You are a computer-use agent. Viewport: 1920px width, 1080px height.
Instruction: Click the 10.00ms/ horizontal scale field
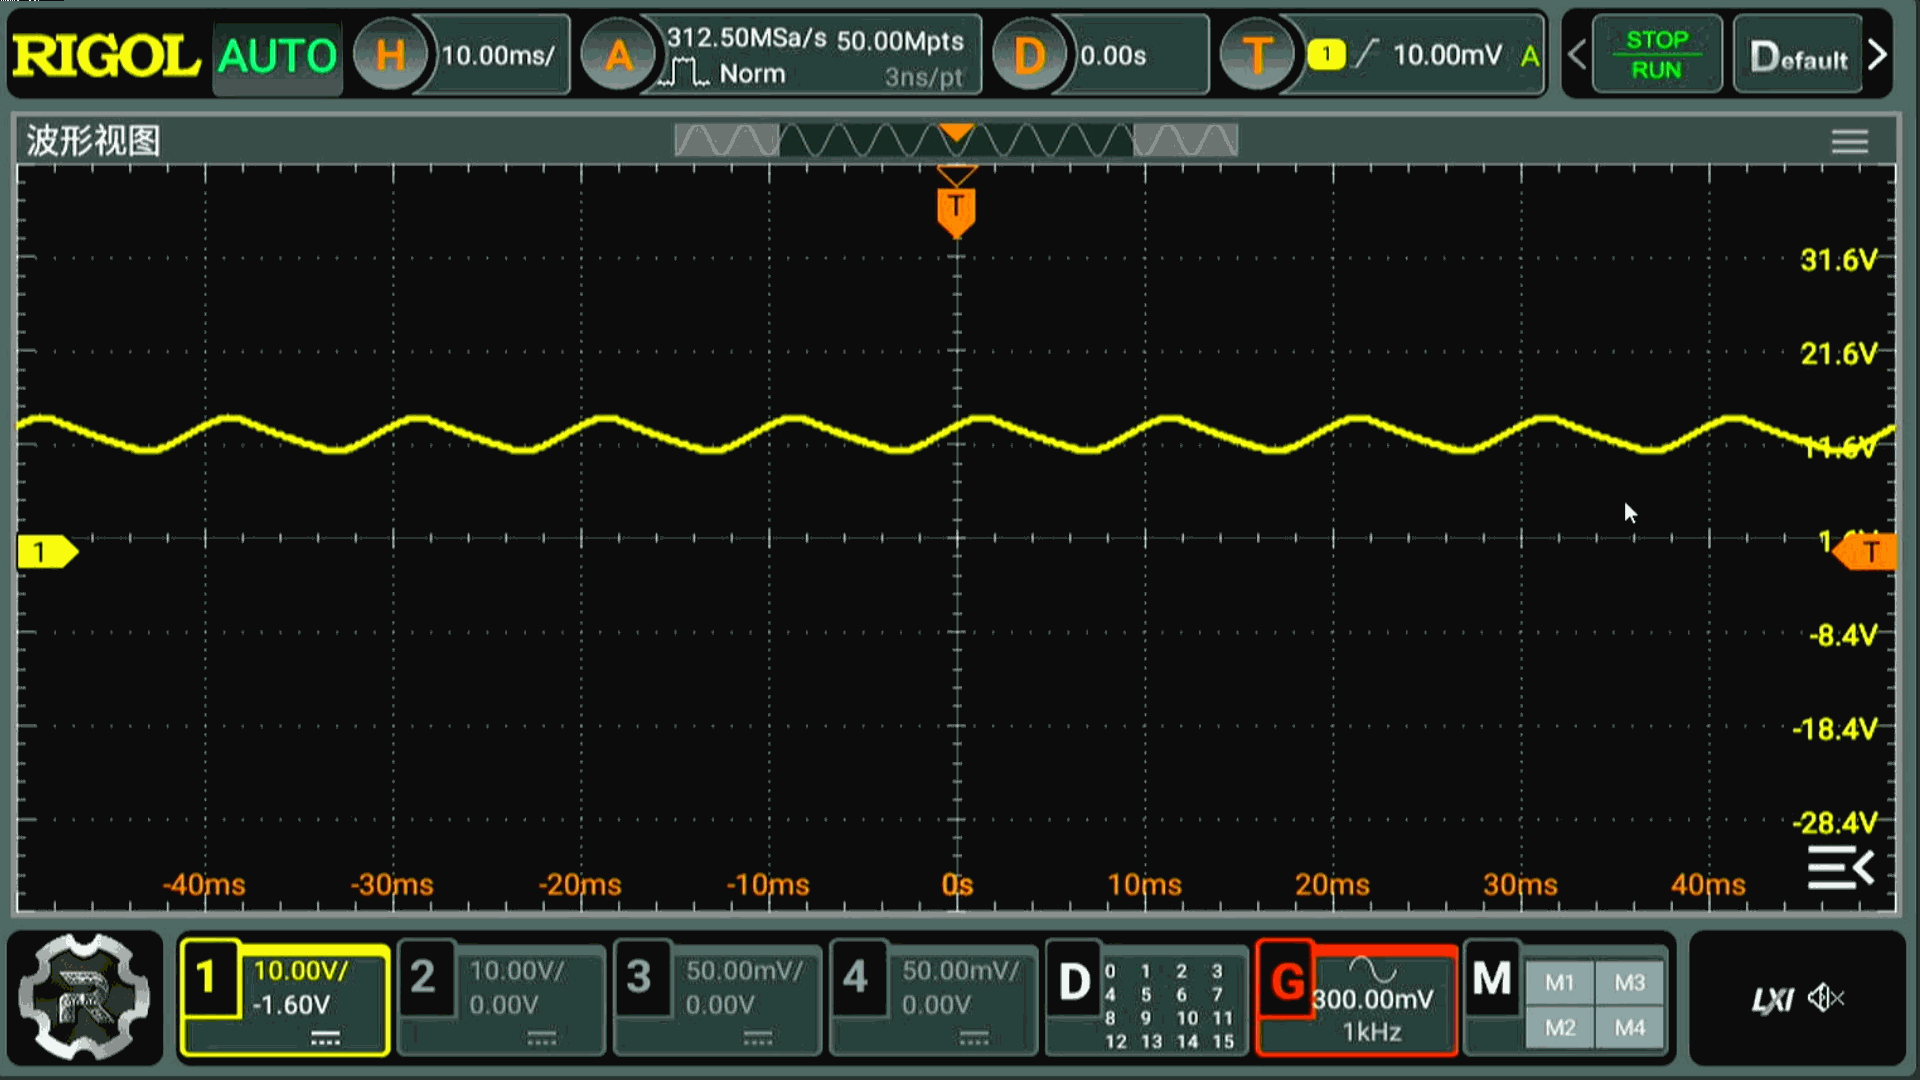click(499, 55)
